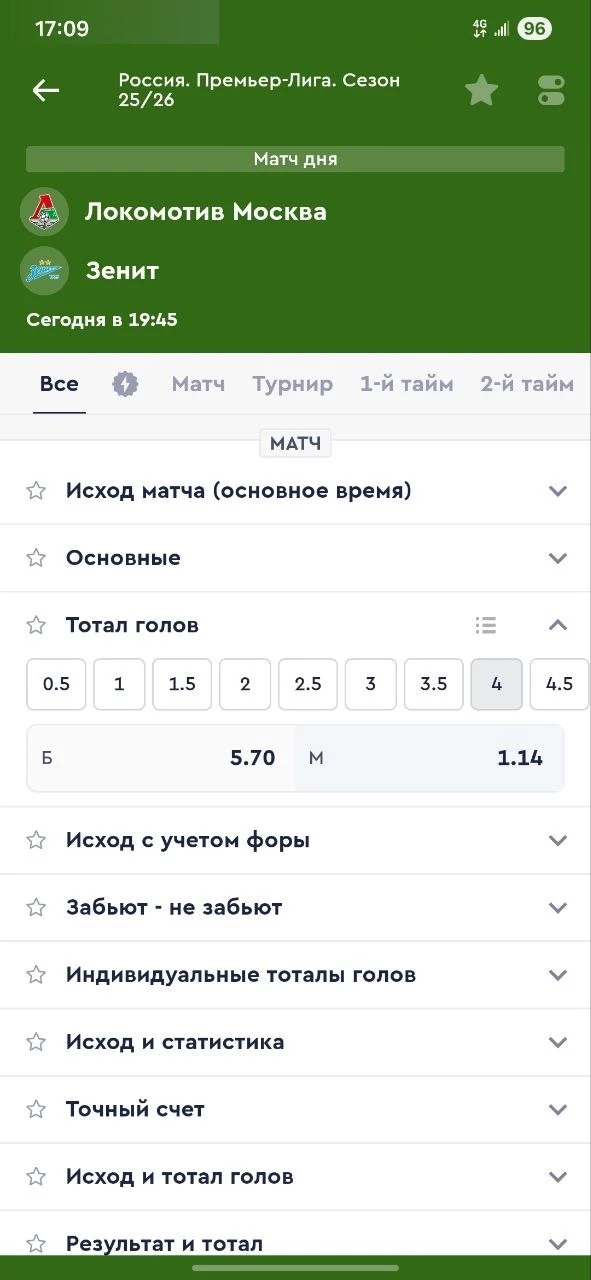Open list view for Тотал голов market
This screenshot has width=591, height=1280.
click(486, 624)
